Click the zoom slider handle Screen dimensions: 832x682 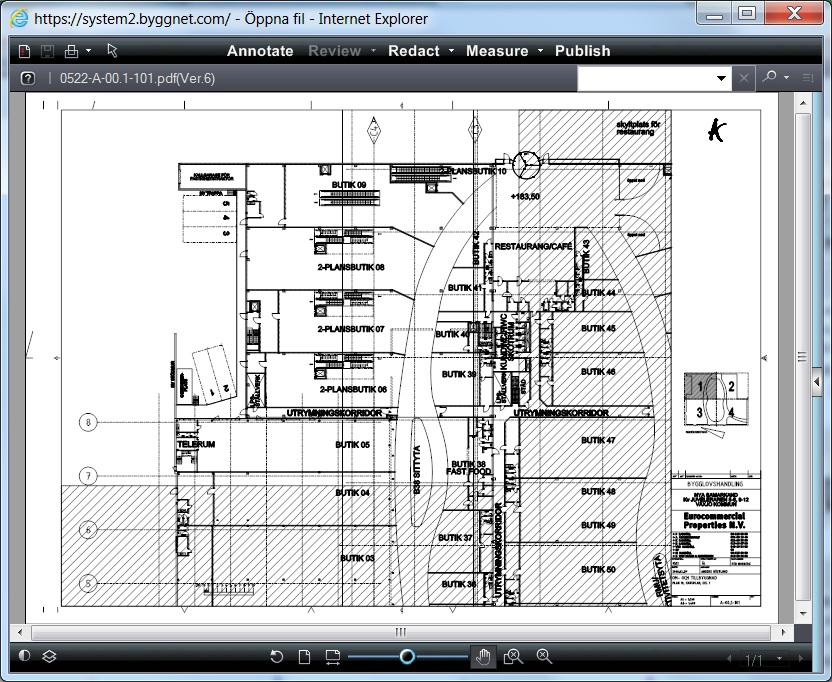(x=407, y=657)
